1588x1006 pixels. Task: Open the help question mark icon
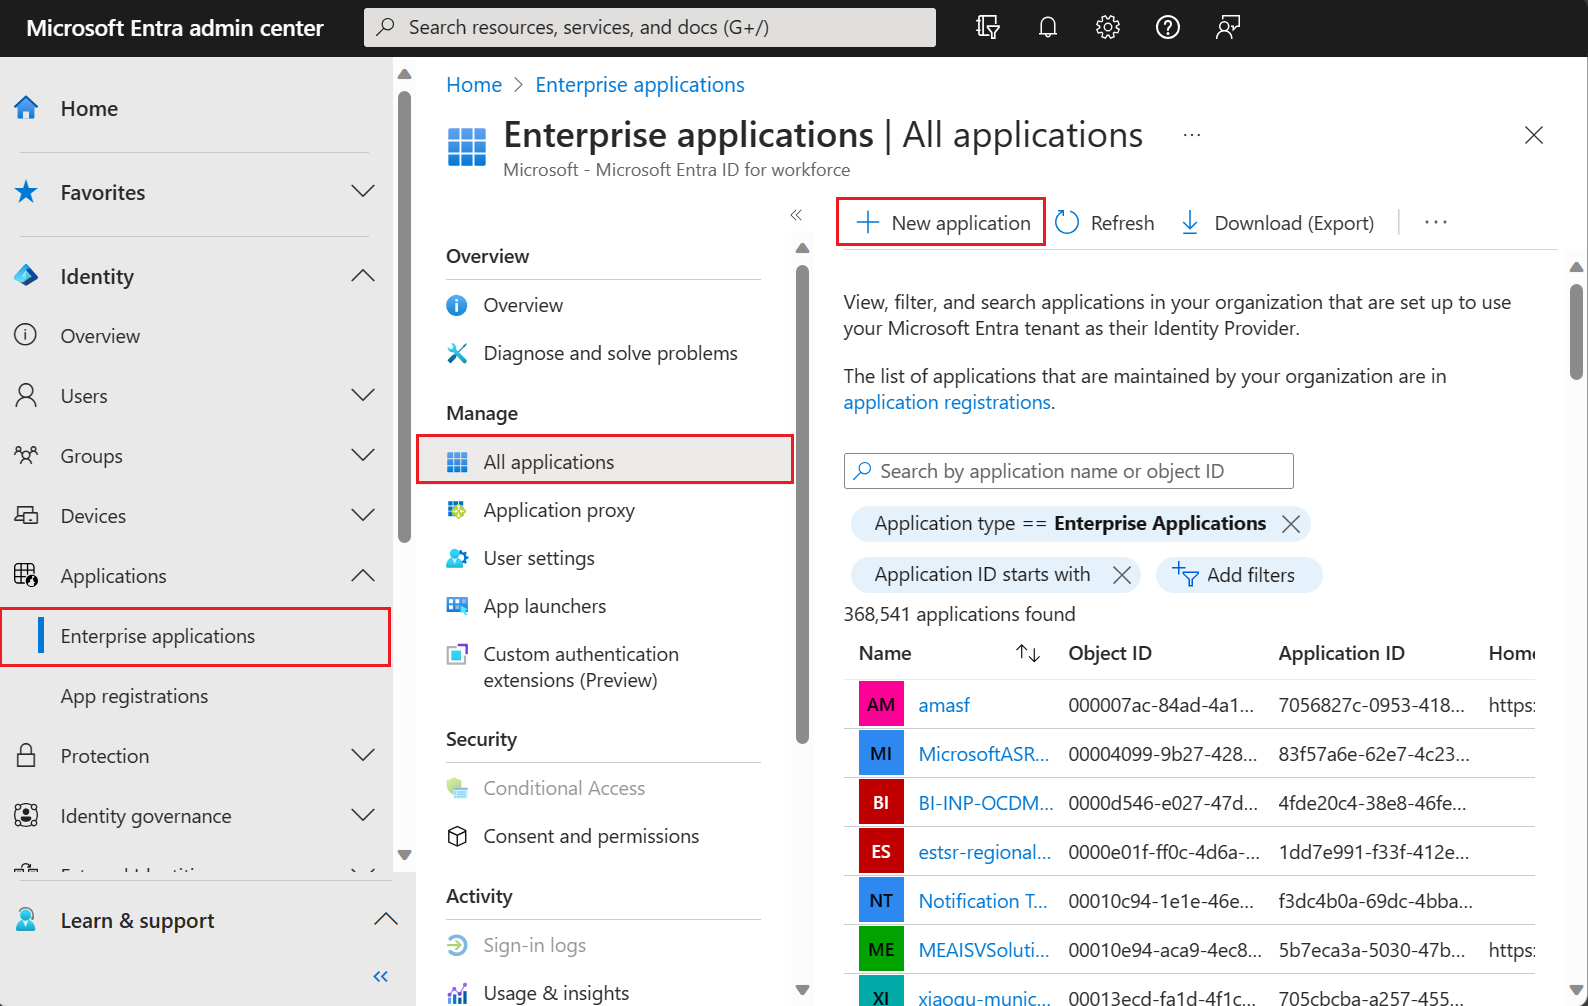coord(1168,27)
